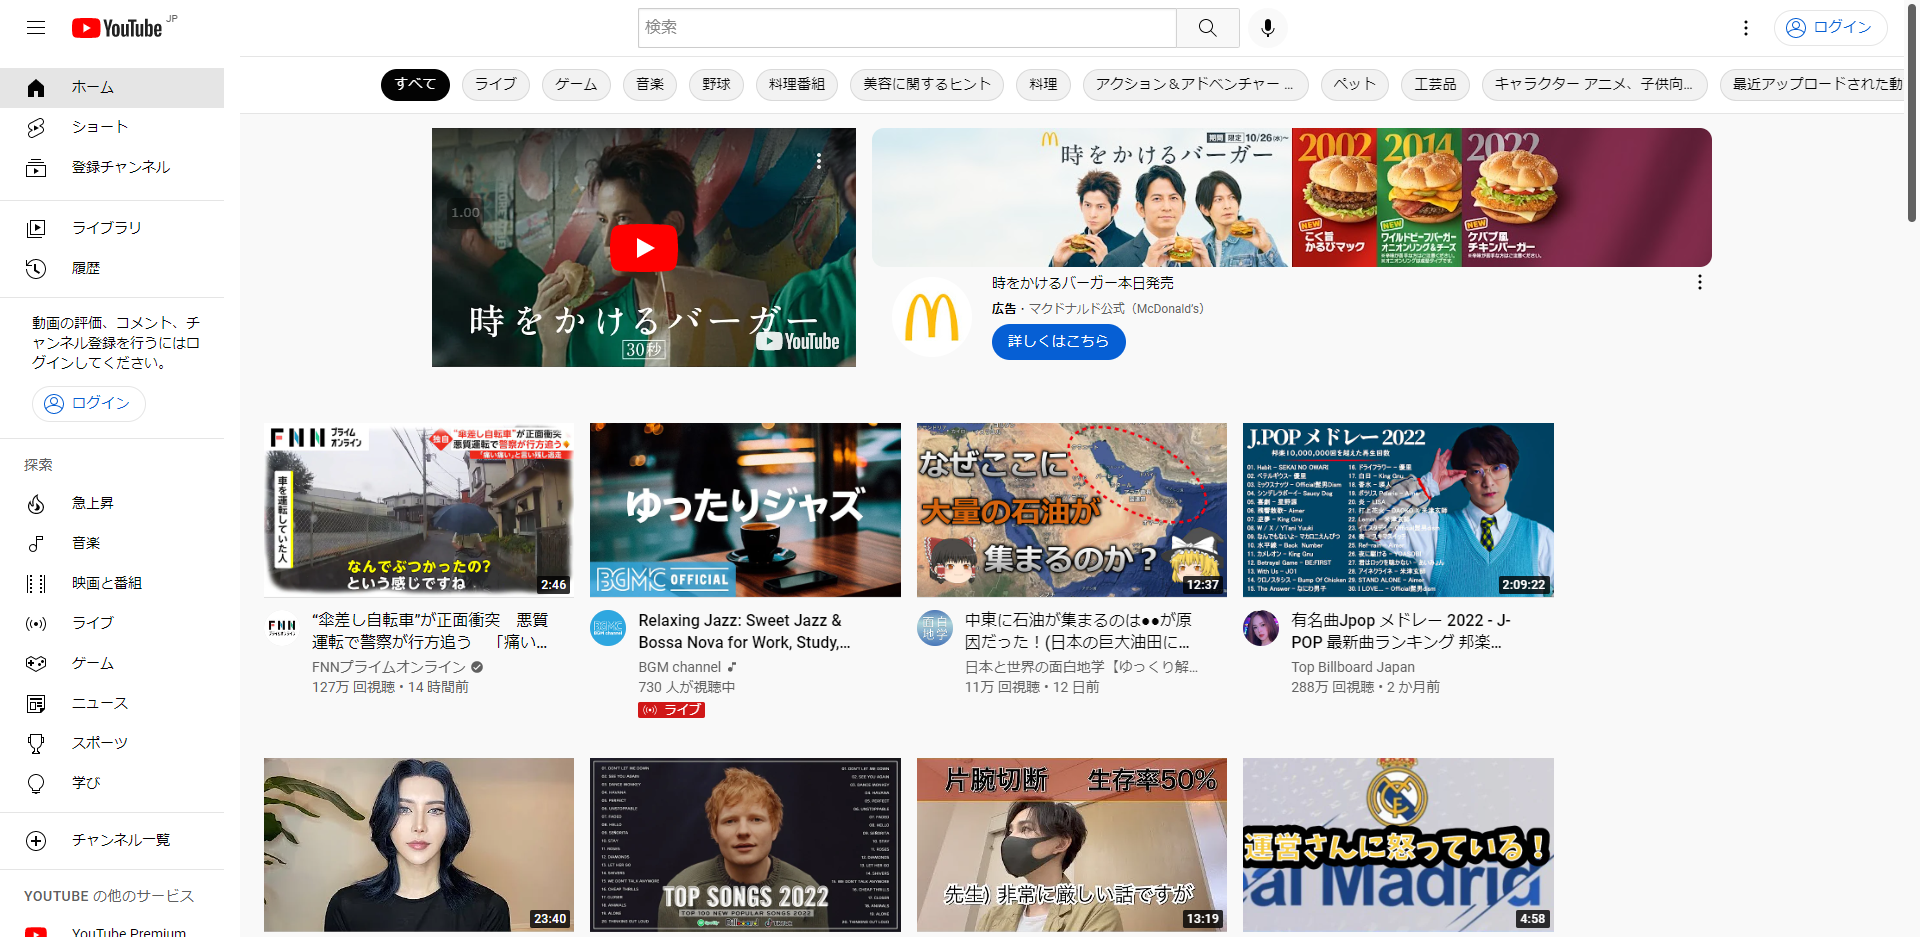Open Top Billboard Japan channel link
Viewport: 1920px width, 937px height.
(x=1353, y=667)
